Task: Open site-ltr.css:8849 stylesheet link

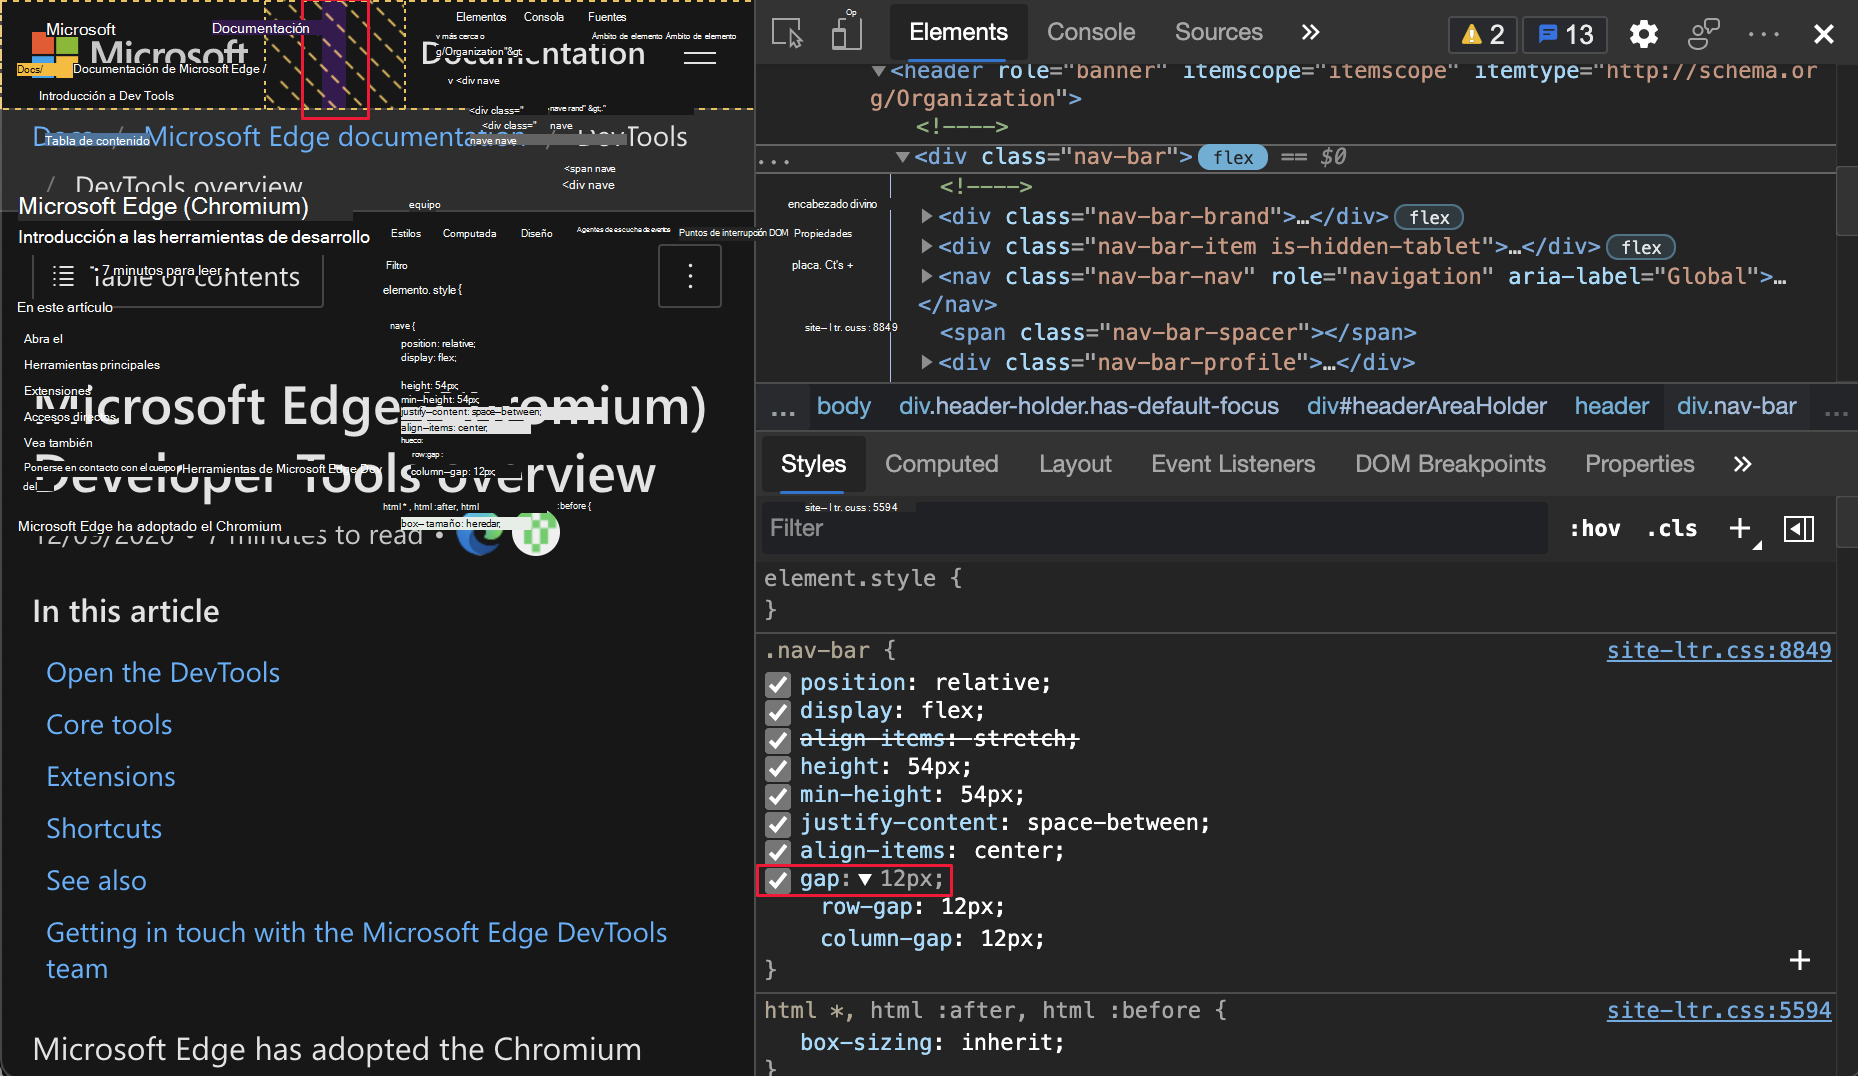Action: click(x=1718, y=650)
